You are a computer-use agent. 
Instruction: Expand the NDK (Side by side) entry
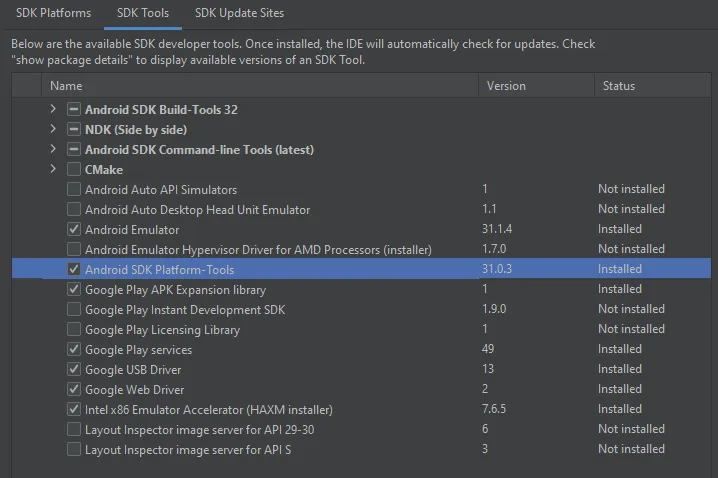point(53,129)
